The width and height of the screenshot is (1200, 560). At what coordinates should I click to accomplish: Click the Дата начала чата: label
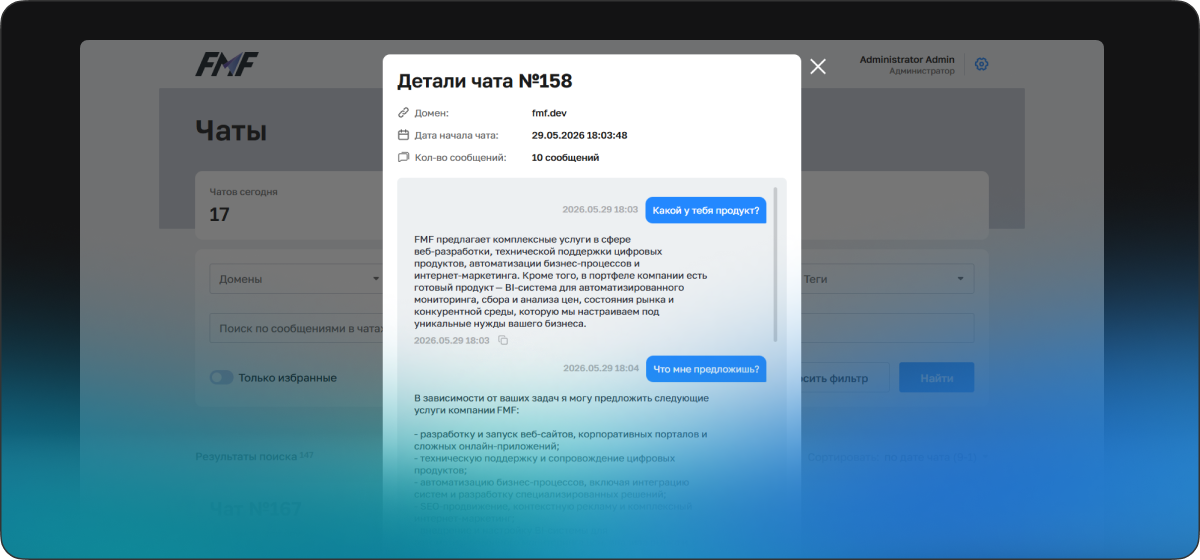click(x=457, y=135)
